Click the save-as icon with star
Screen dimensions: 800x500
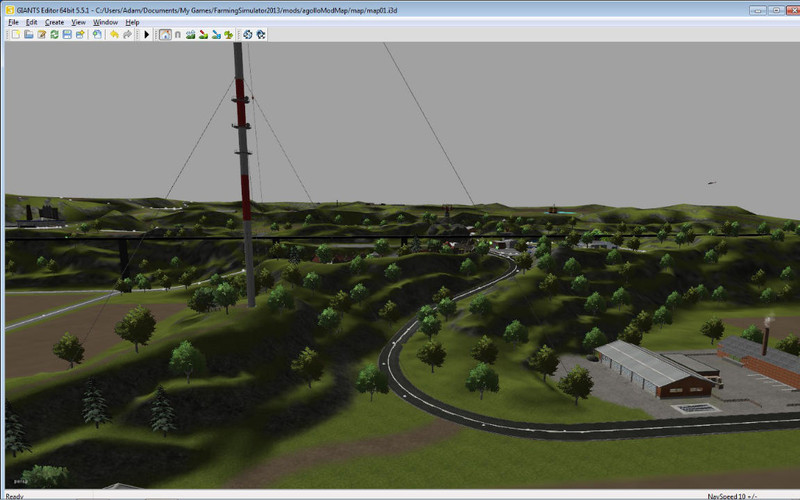pos(80,34)
